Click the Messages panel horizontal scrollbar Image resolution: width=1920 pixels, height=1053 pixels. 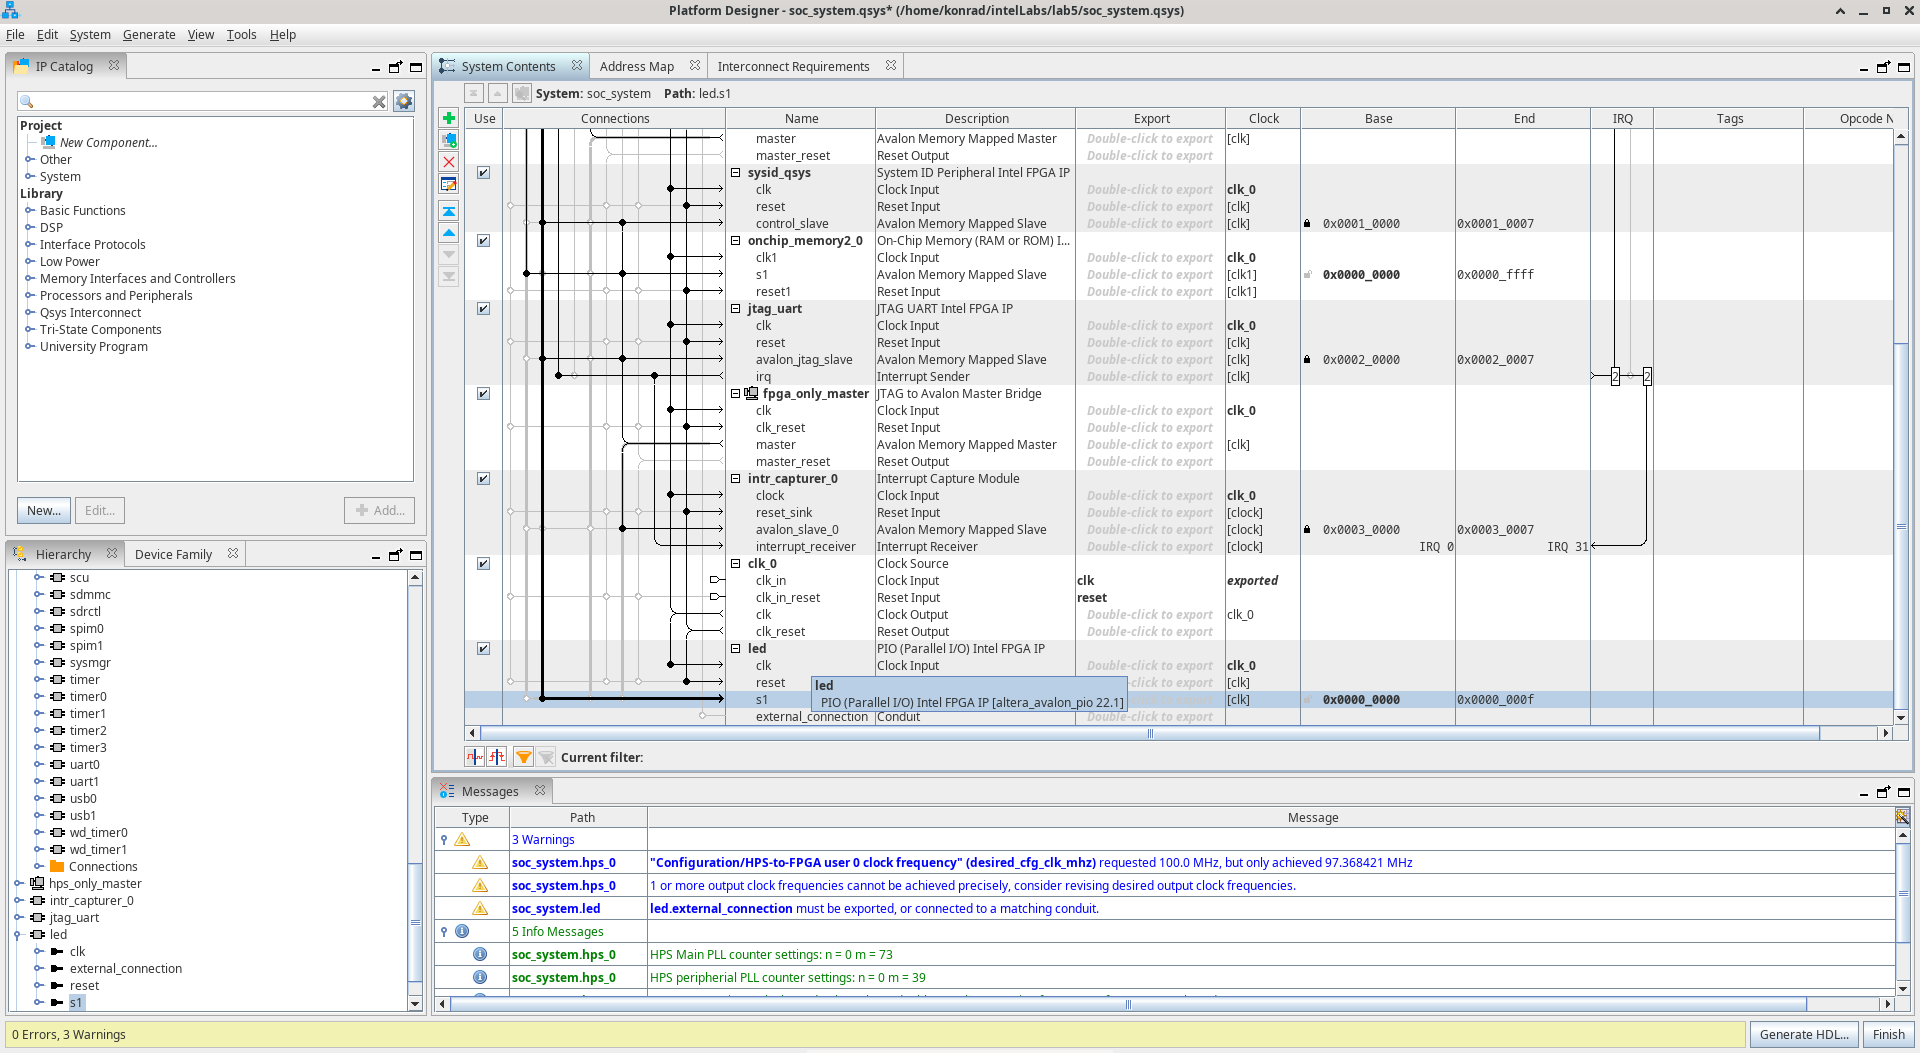click(x=1128, y=1004)
